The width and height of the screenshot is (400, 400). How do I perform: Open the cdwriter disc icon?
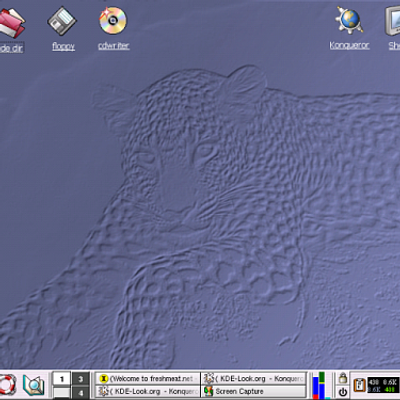[113, 20]
